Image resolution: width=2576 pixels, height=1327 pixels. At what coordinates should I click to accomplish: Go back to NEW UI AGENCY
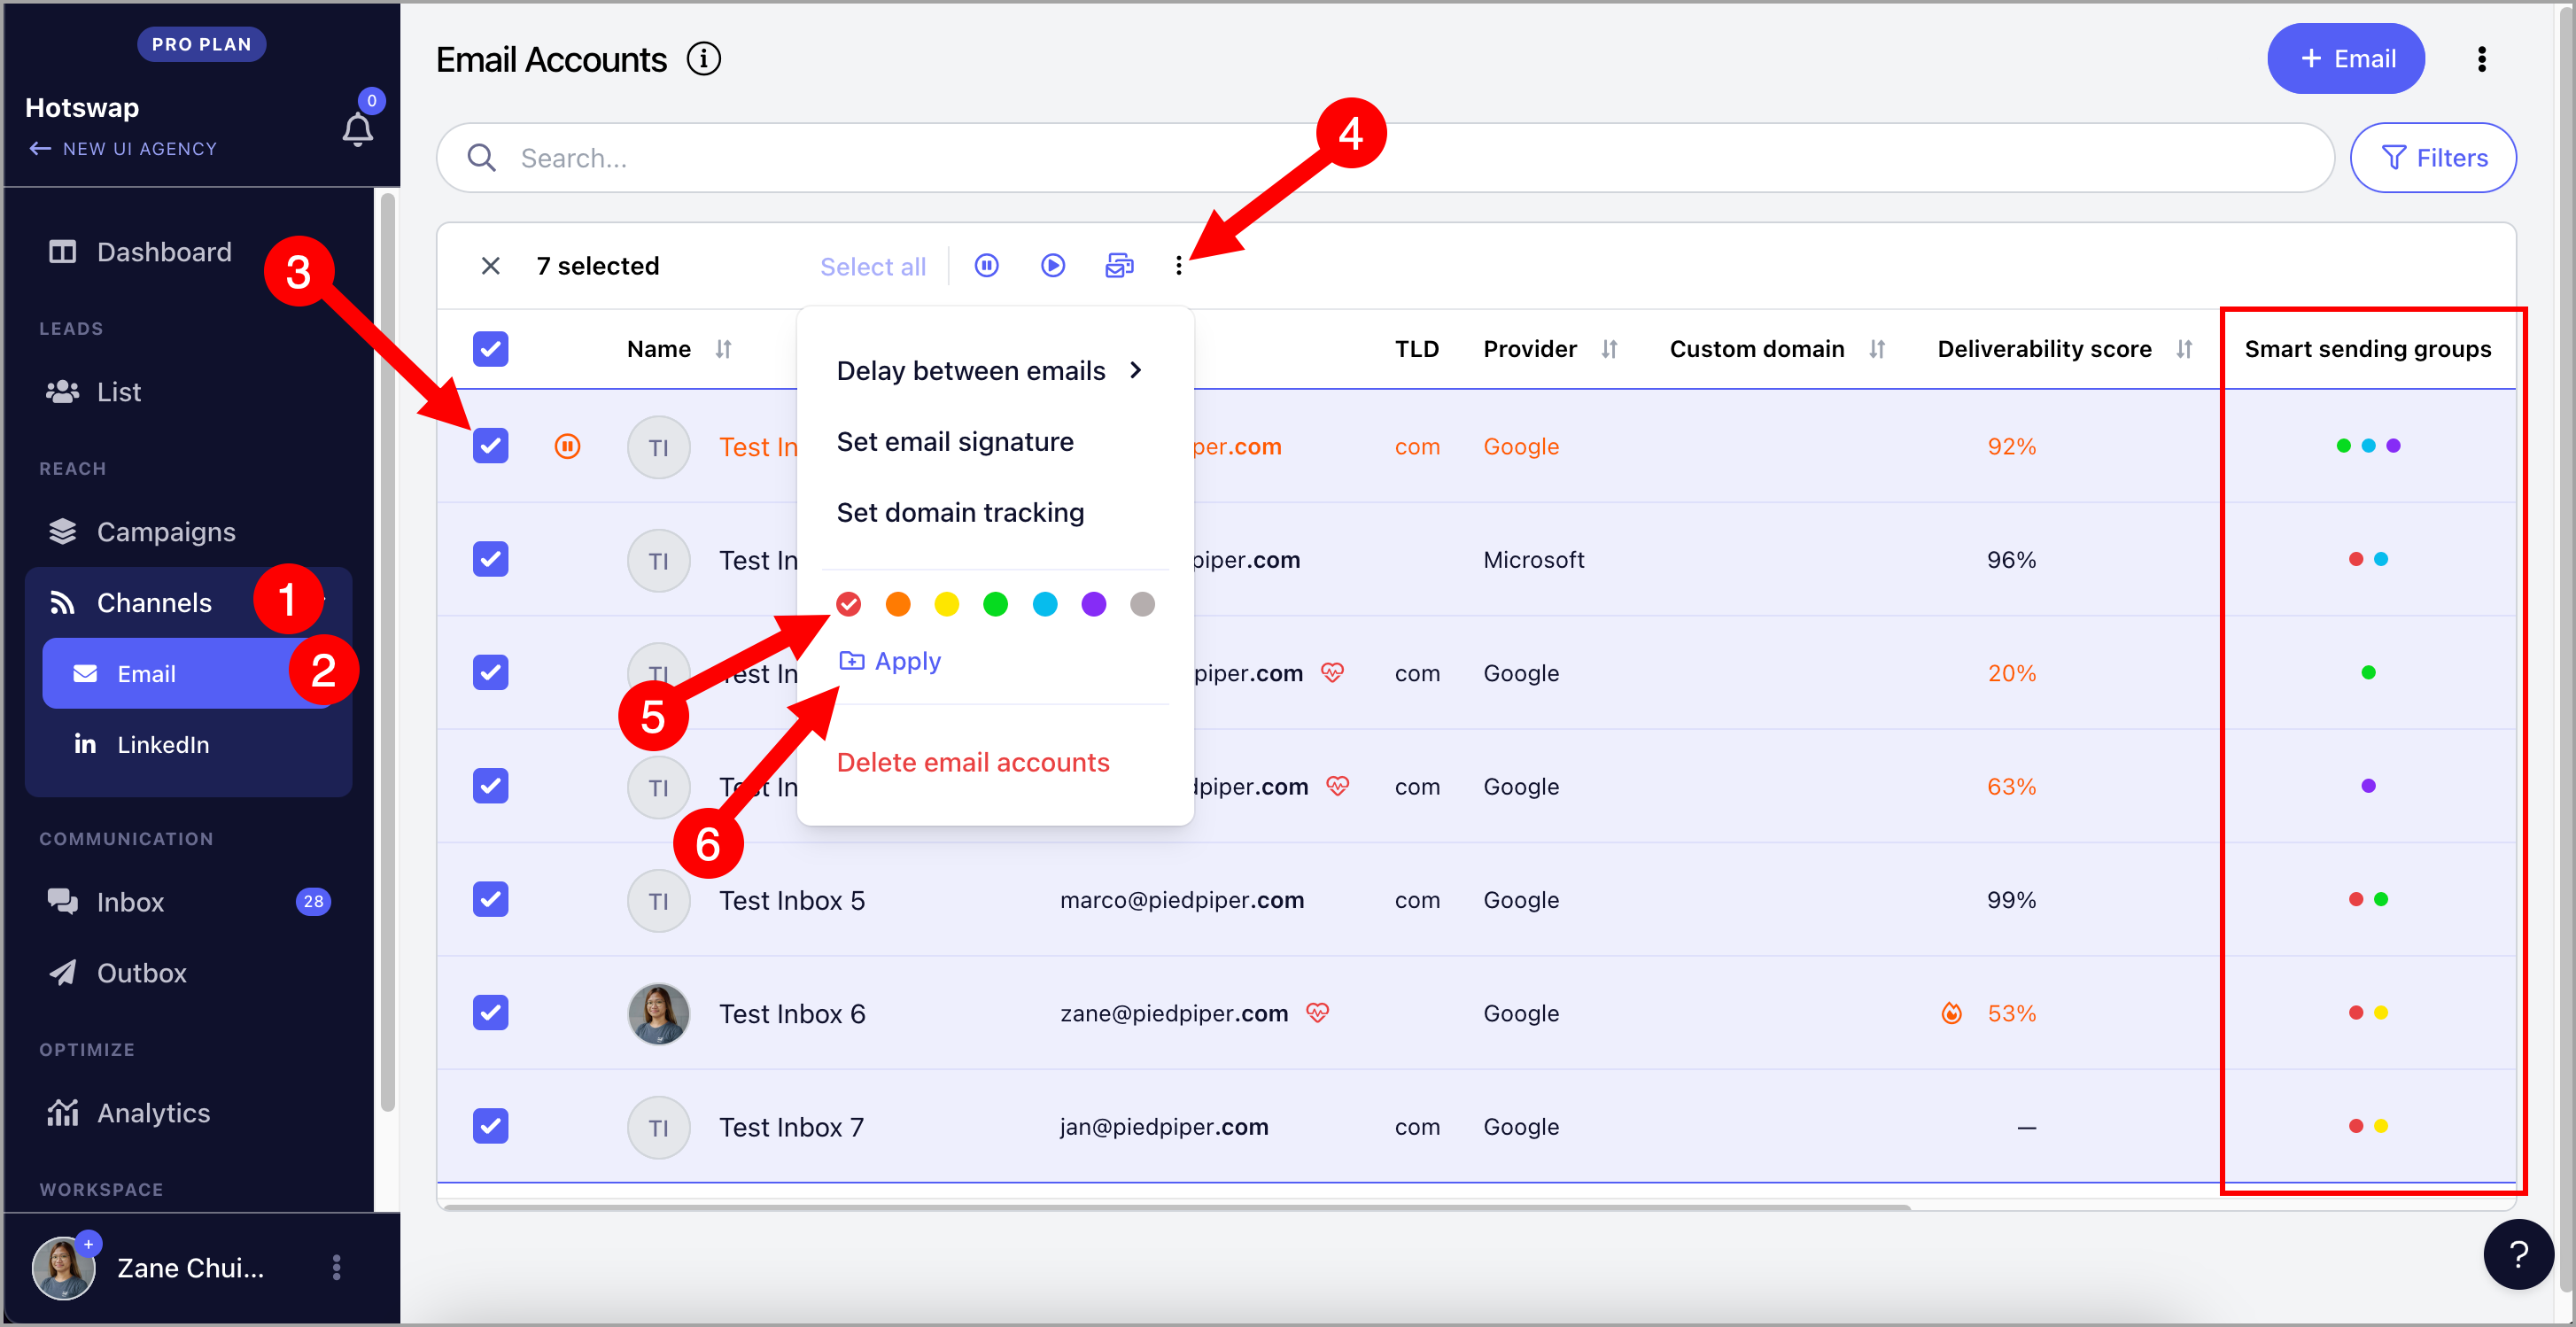tap(123, 149)
